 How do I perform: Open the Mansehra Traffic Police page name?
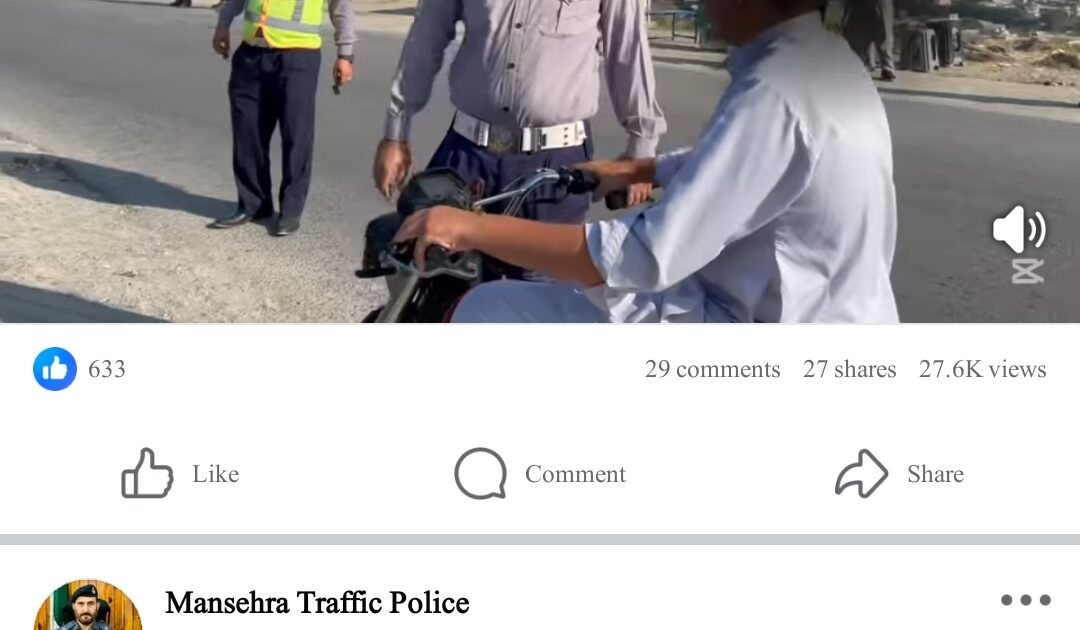click(317, 602)
